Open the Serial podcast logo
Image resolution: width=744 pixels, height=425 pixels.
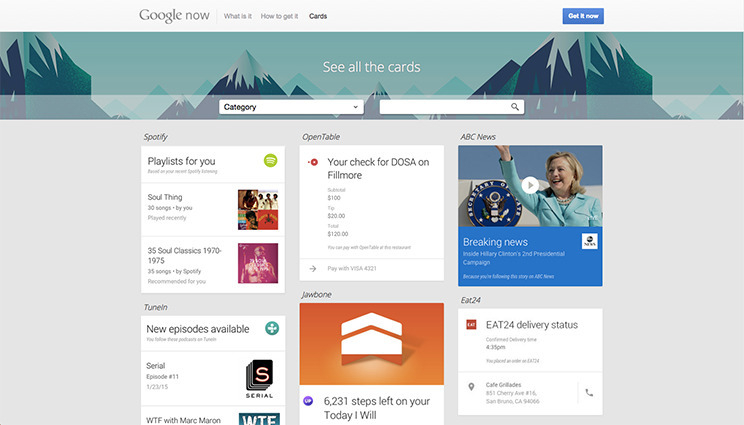click(x=260, y=379)
